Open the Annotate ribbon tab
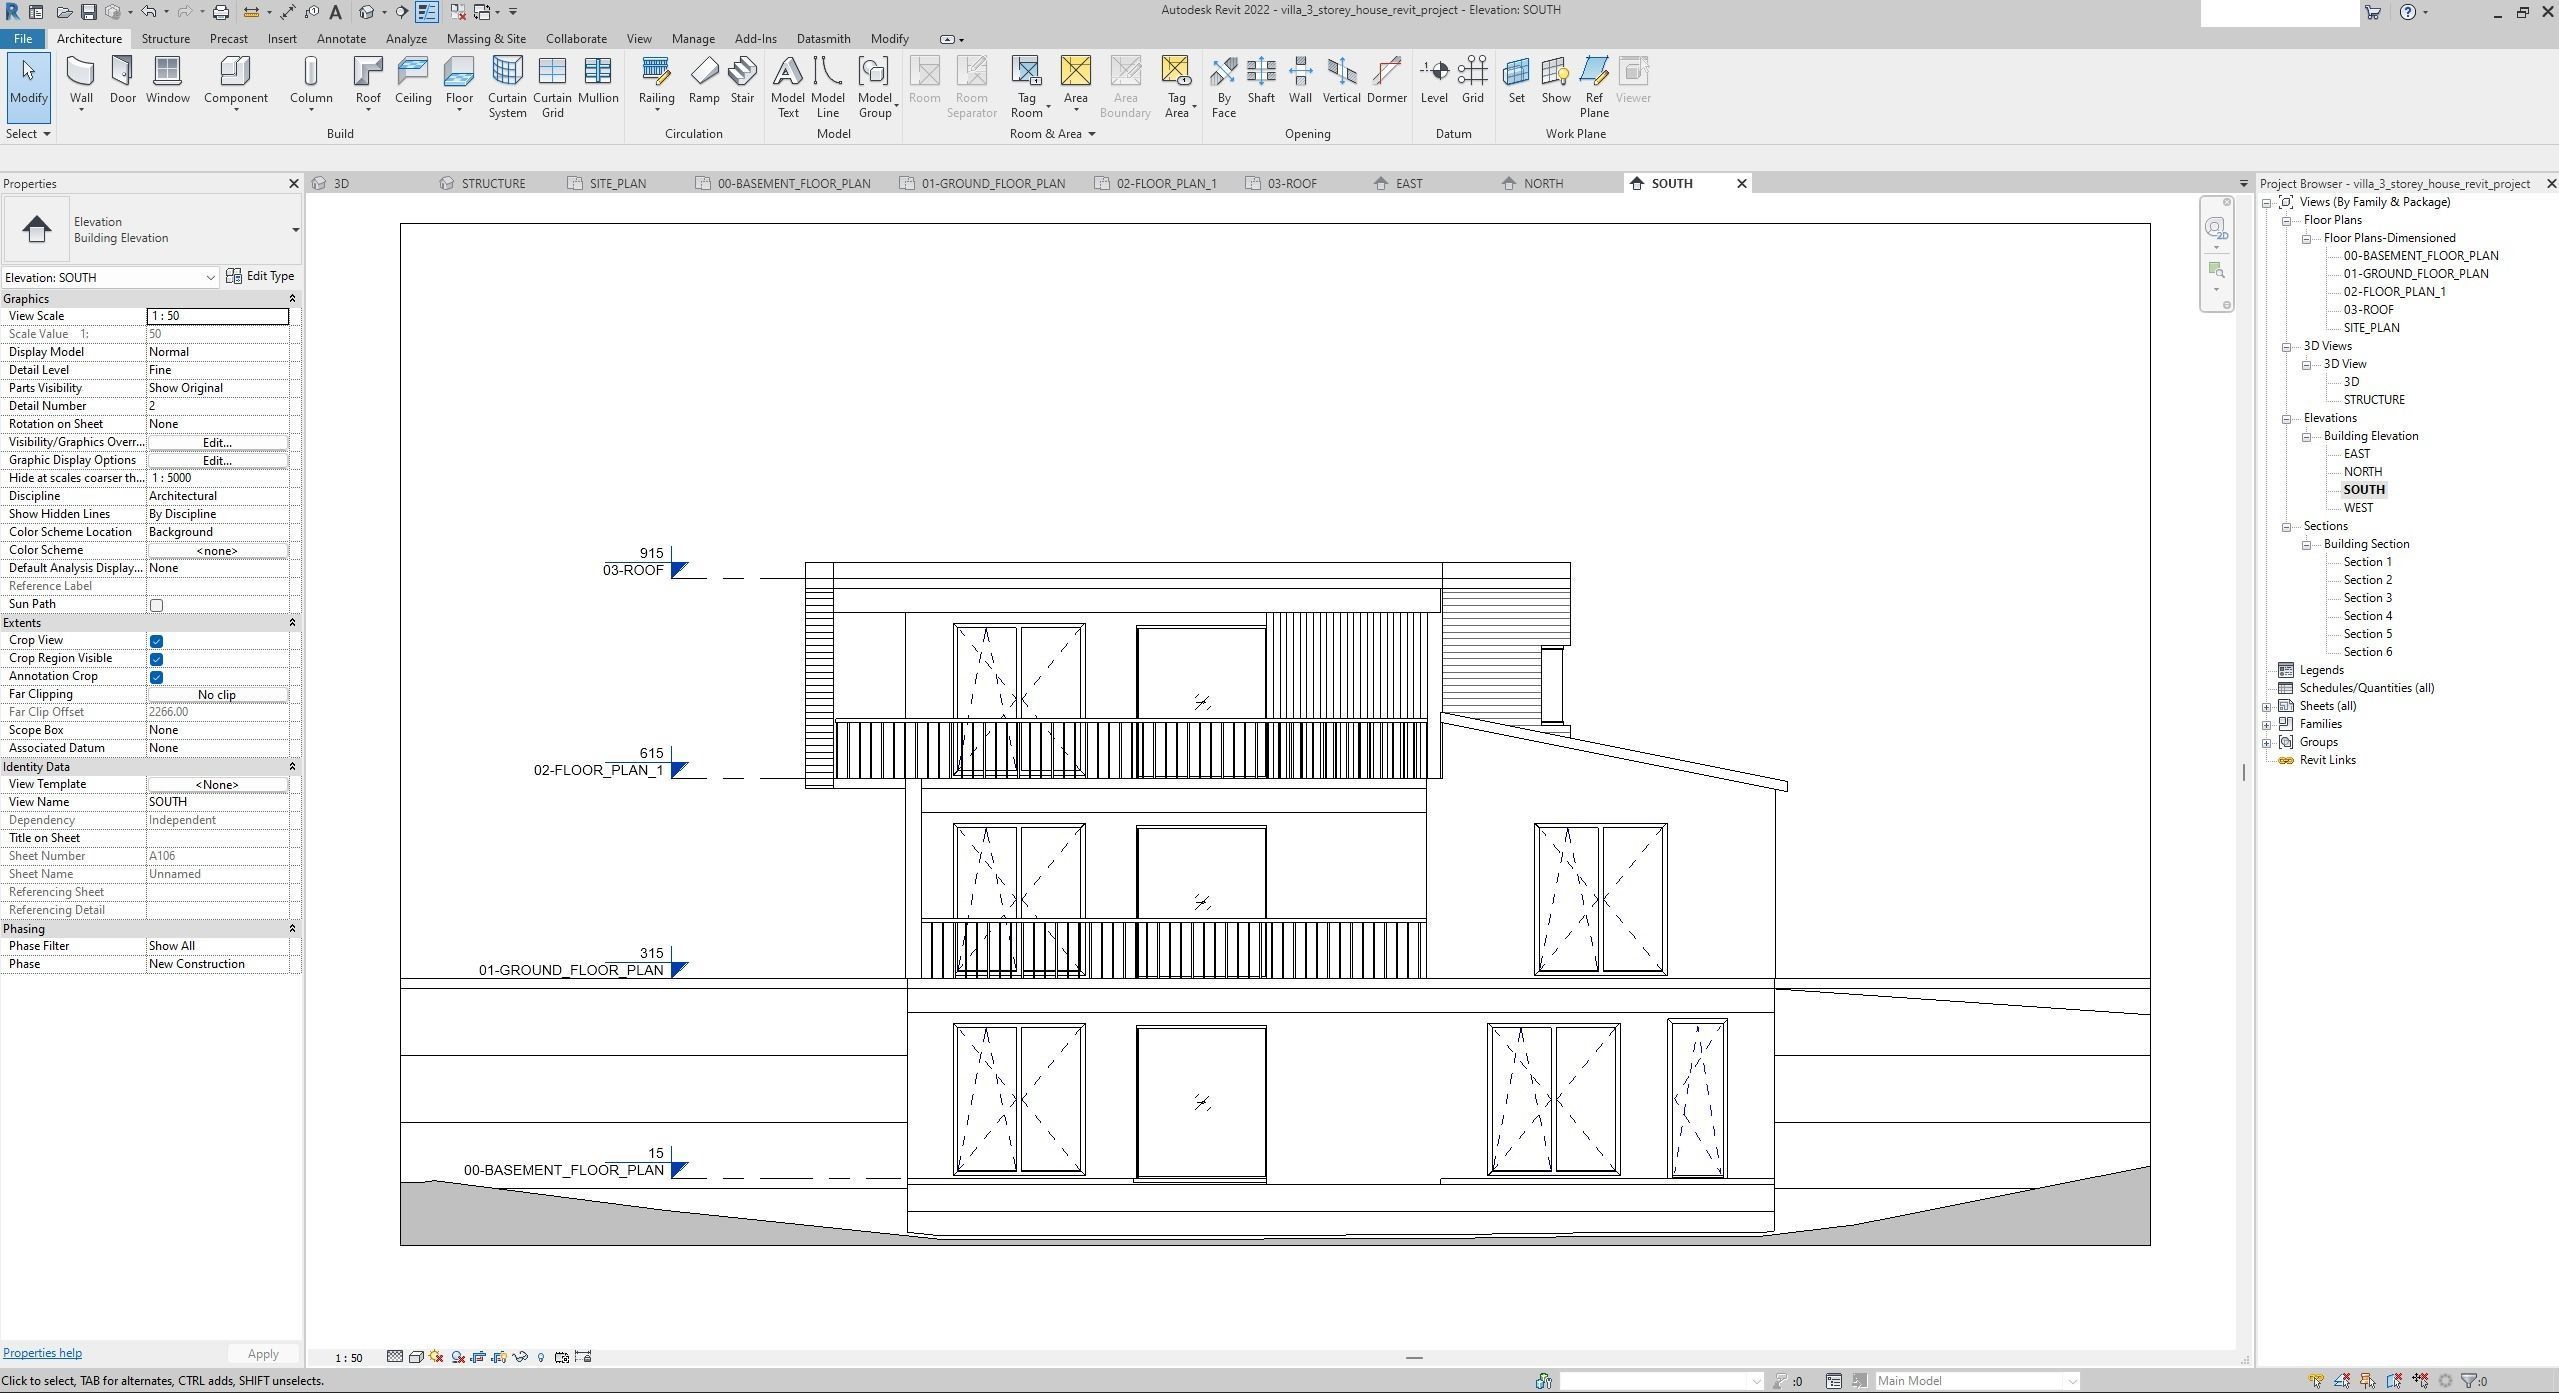This screenshot has width=2559, height=1393. 340,39
